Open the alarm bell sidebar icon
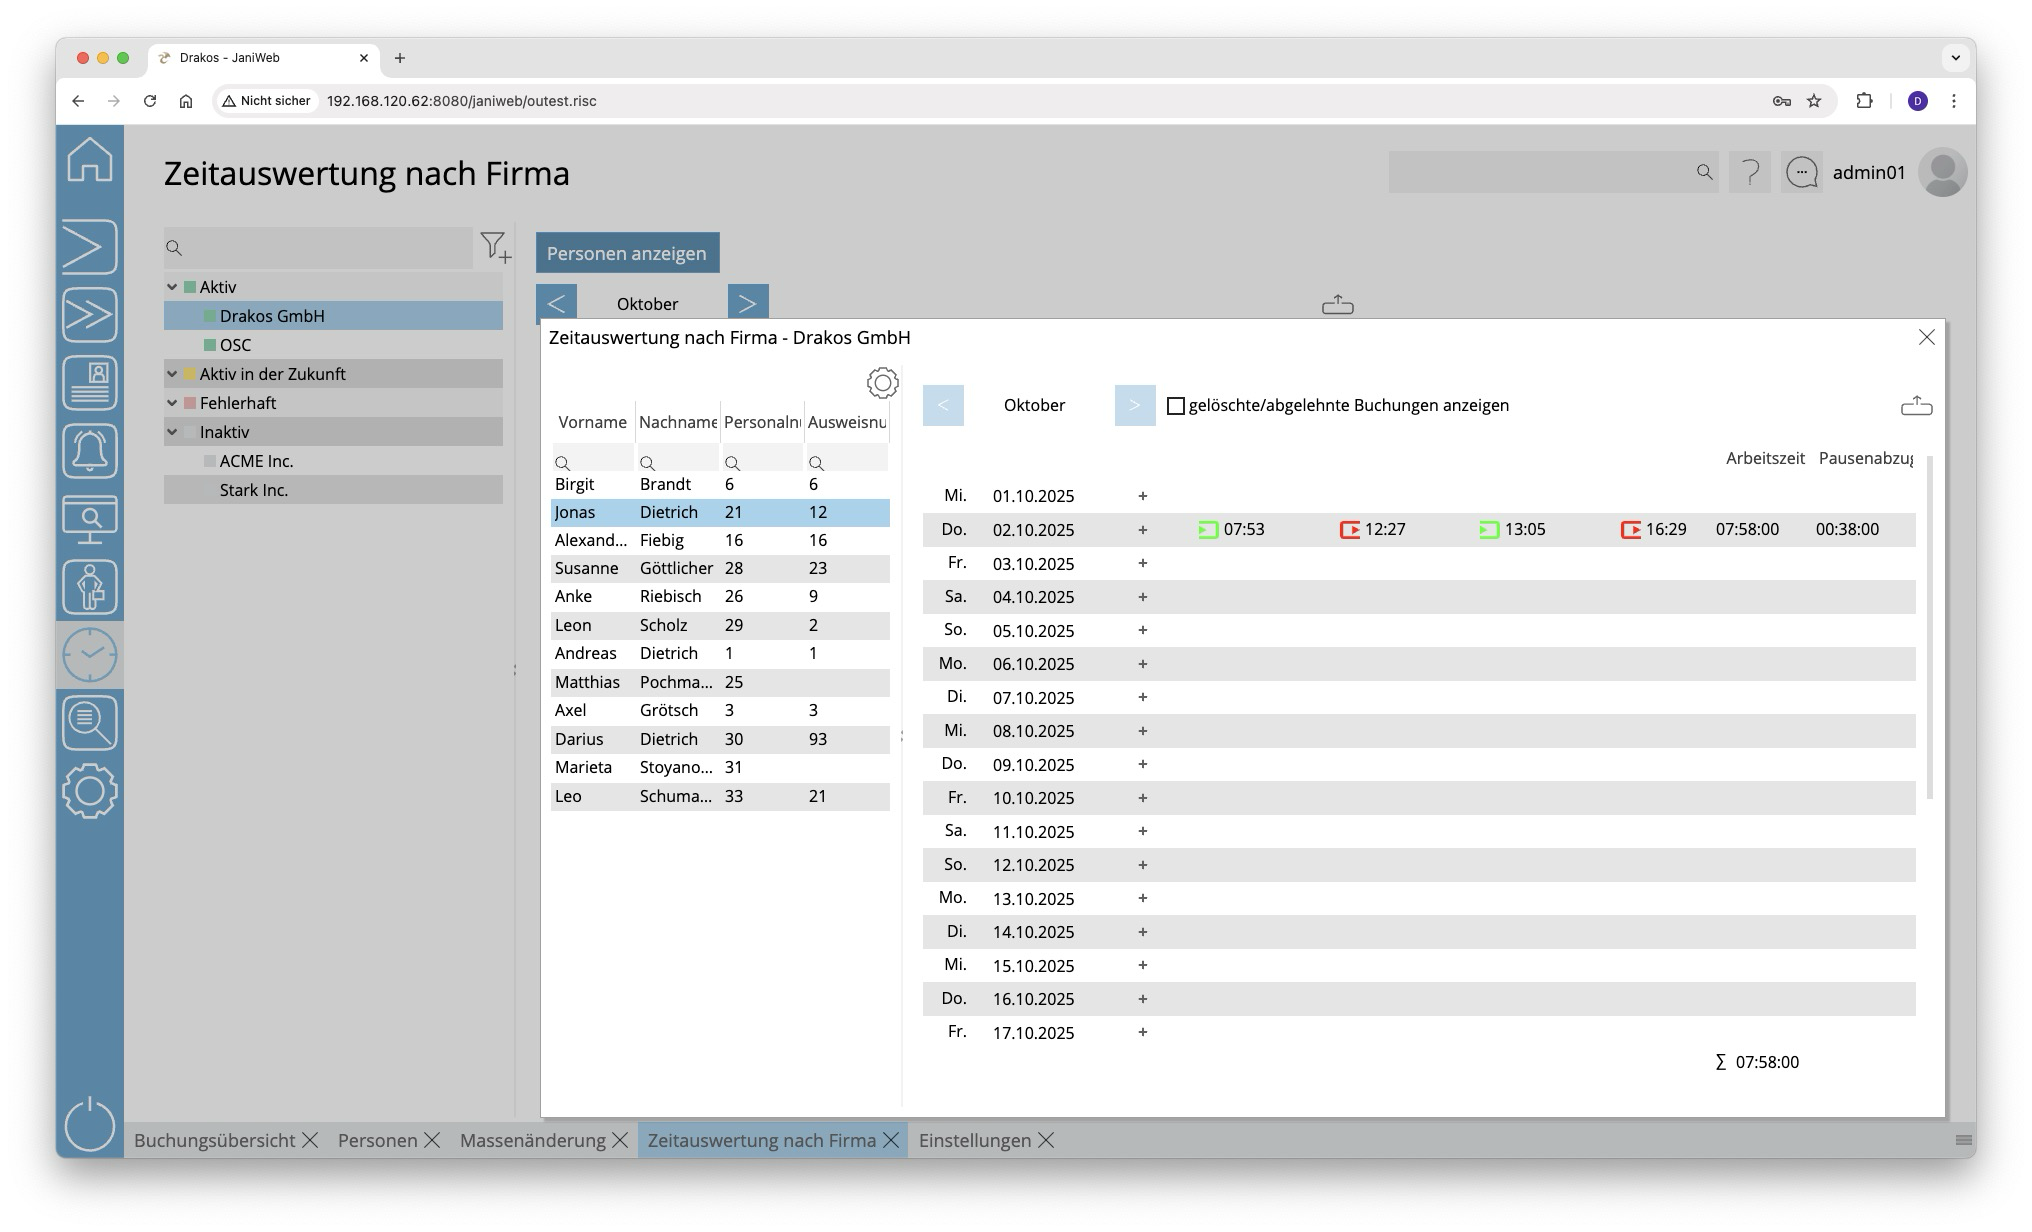This screenshot has height=1232, width=2032. 90,451
